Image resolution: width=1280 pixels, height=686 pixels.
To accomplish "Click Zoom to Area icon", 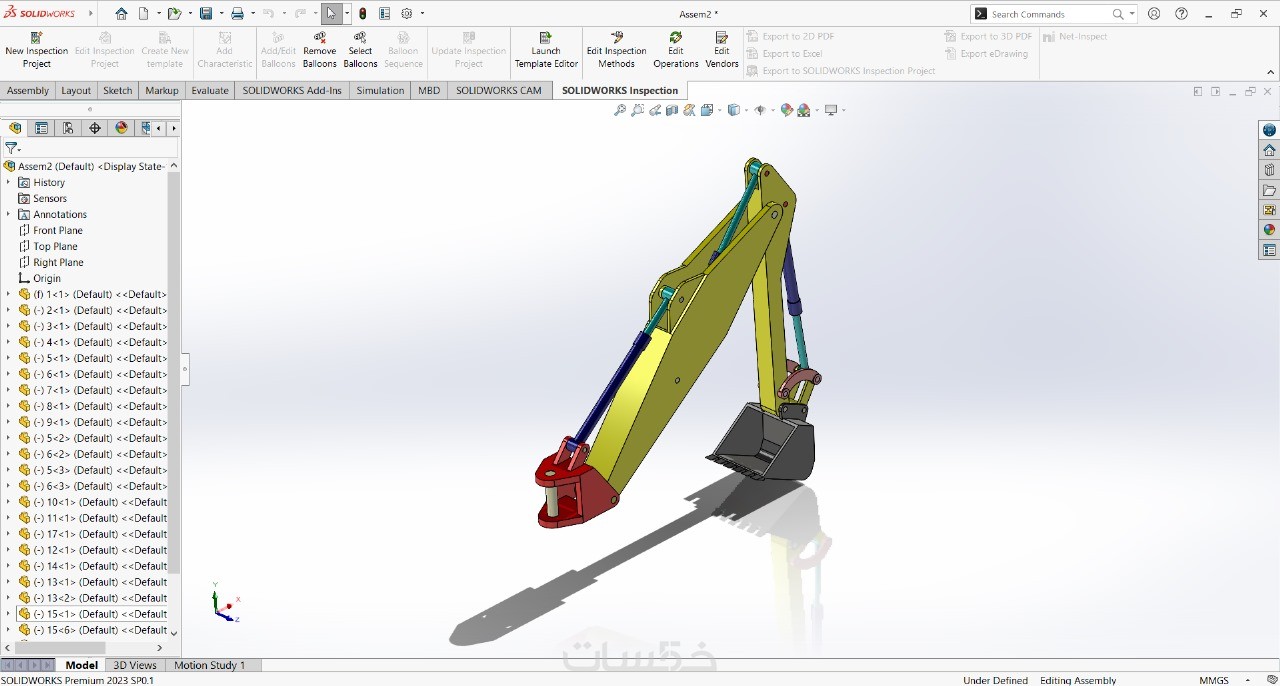I will click(638, 110).
